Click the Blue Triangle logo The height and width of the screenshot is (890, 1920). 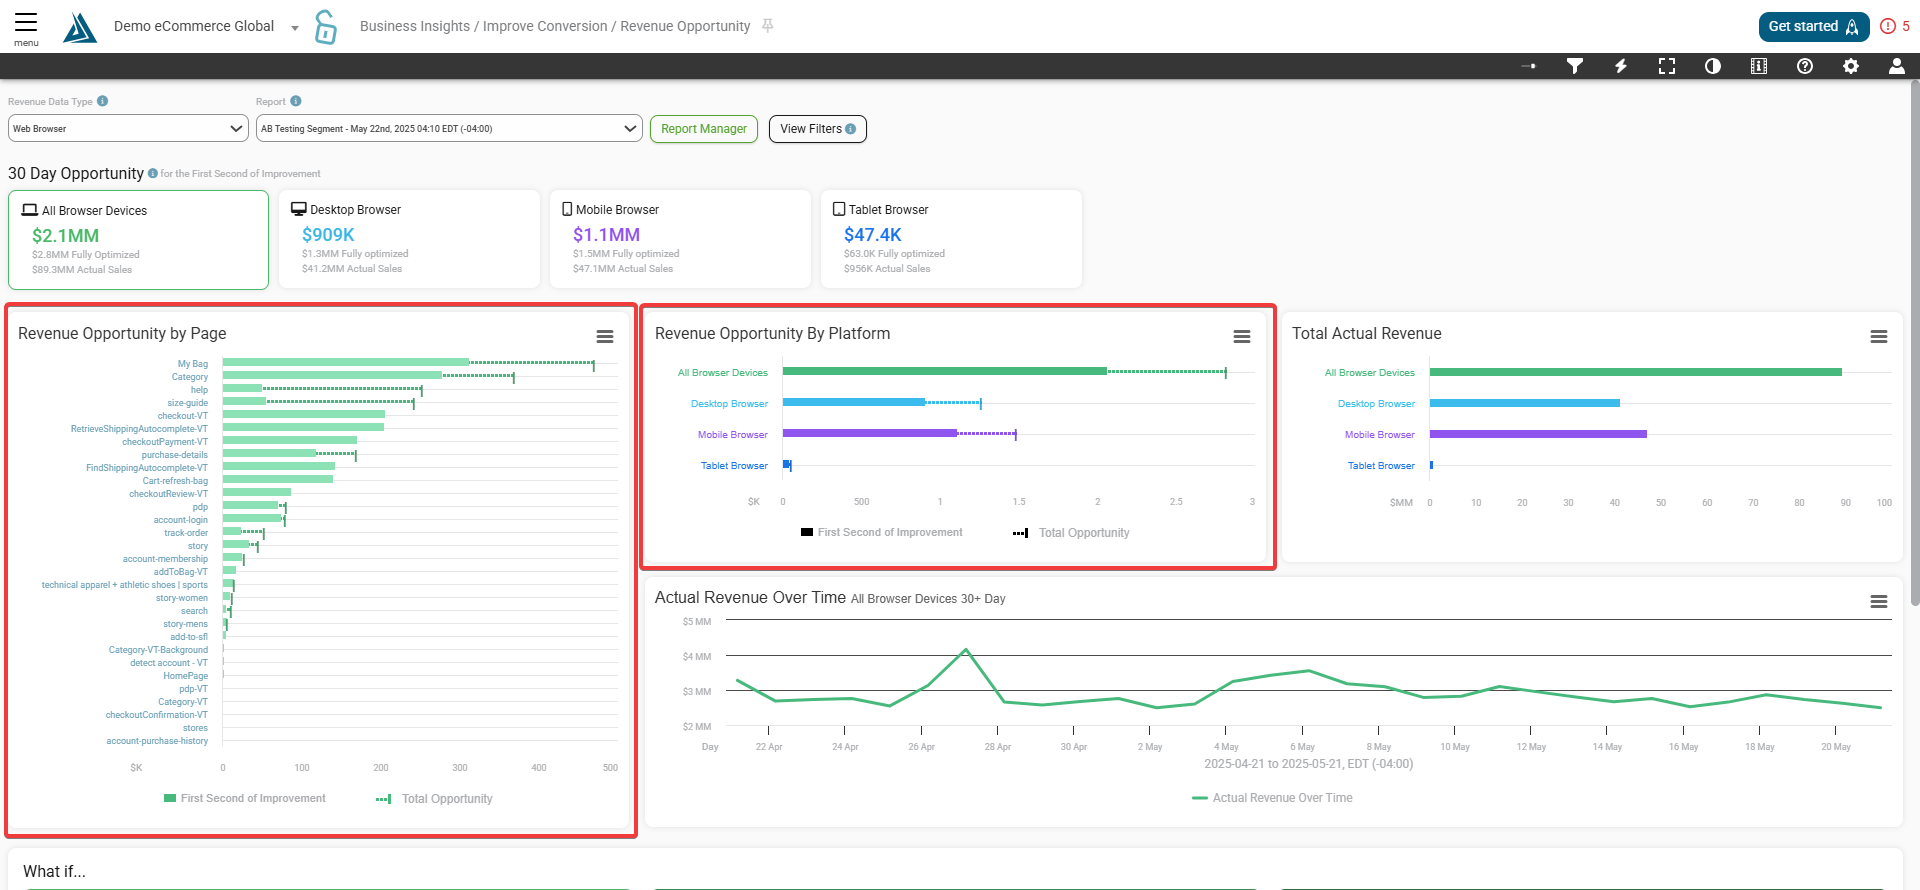click(x=79, y=28)
